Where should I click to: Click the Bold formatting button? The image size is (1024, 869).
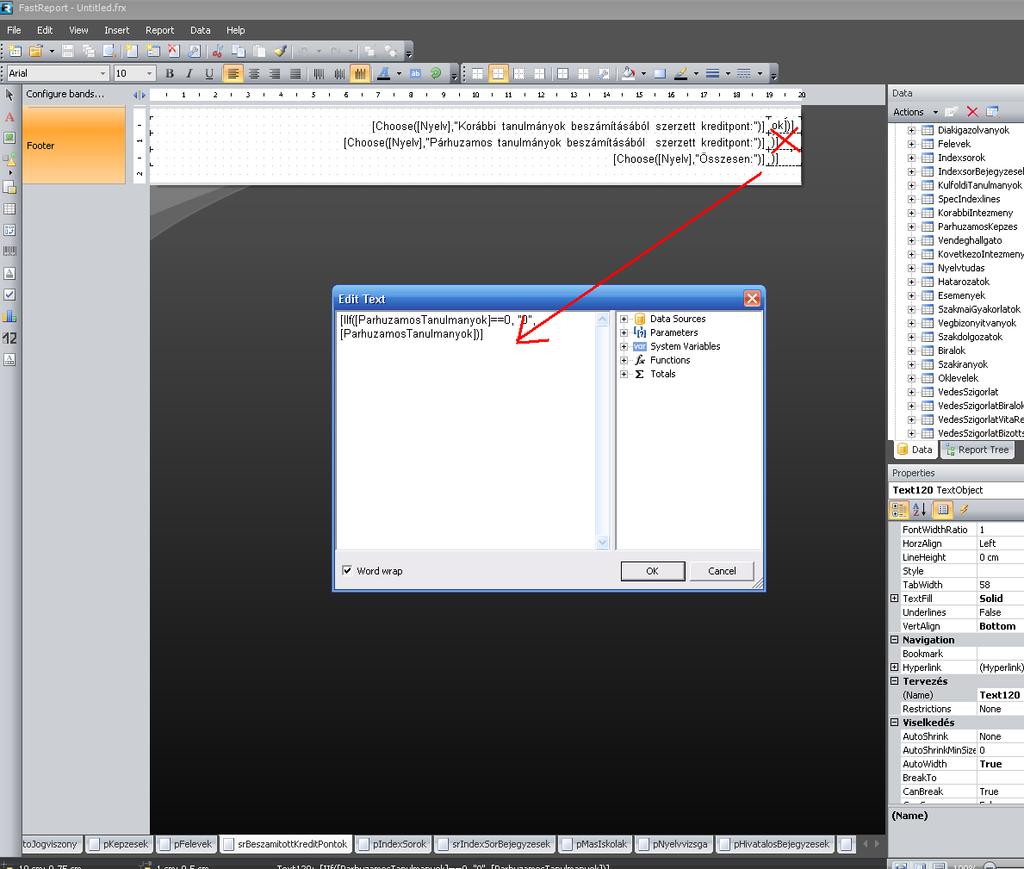pos(170,73)
